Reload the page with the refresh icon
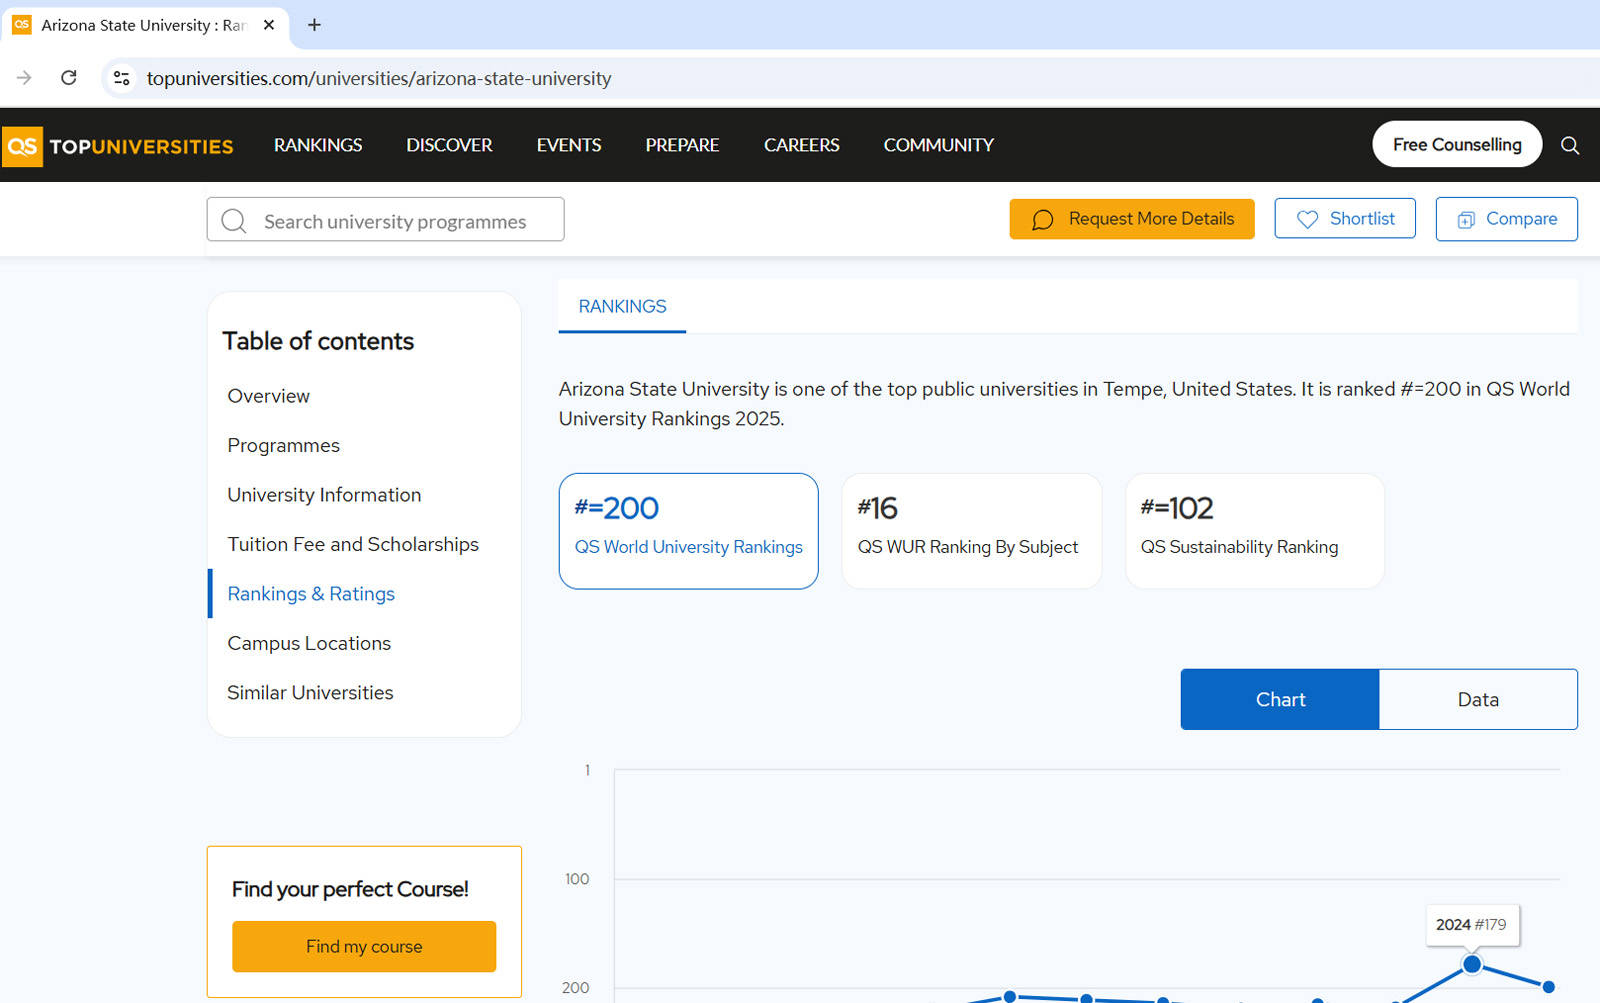Image resolution: width=1600 pixels, height=1003 pixels. 69,78
